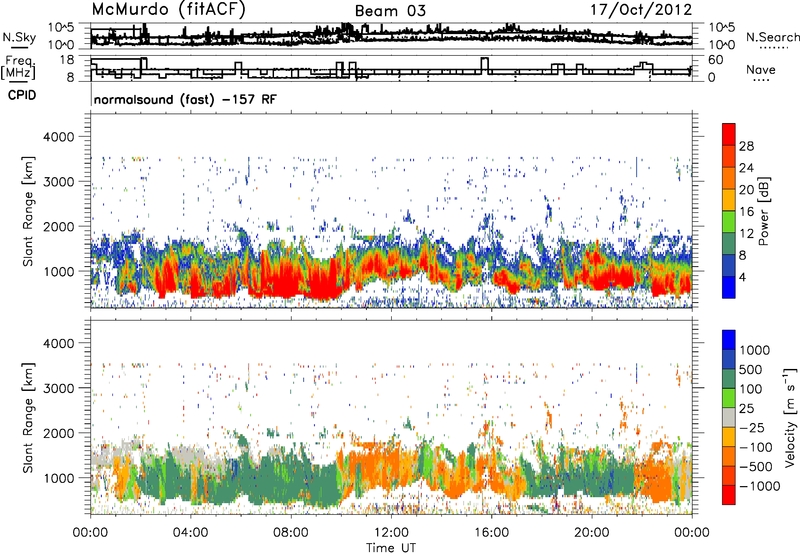The image size is (800, 554).
Task: Click the '60' Nave axis tick
Action: pyautogui.click(x=716, y=60)
